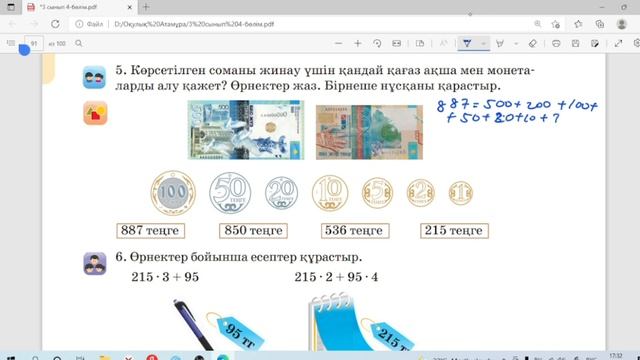640x360 pixels.
Task: Close the '3 сынып 4-бөлім.pdf' tab
Action: 130,7
